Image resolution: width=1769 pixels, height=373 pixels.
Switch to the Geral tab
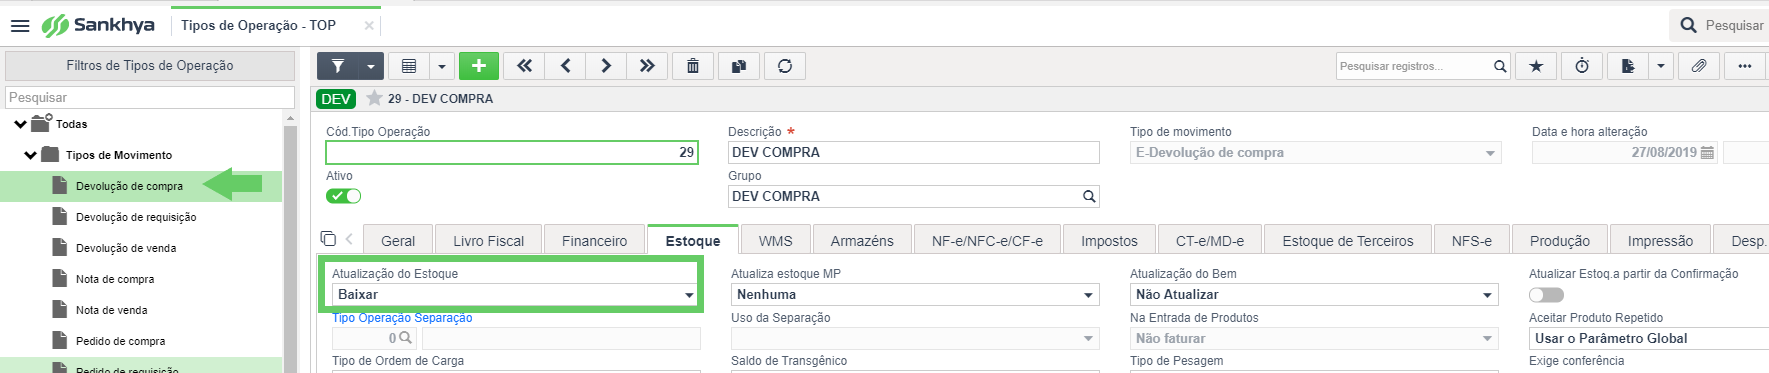coord(398,241)
